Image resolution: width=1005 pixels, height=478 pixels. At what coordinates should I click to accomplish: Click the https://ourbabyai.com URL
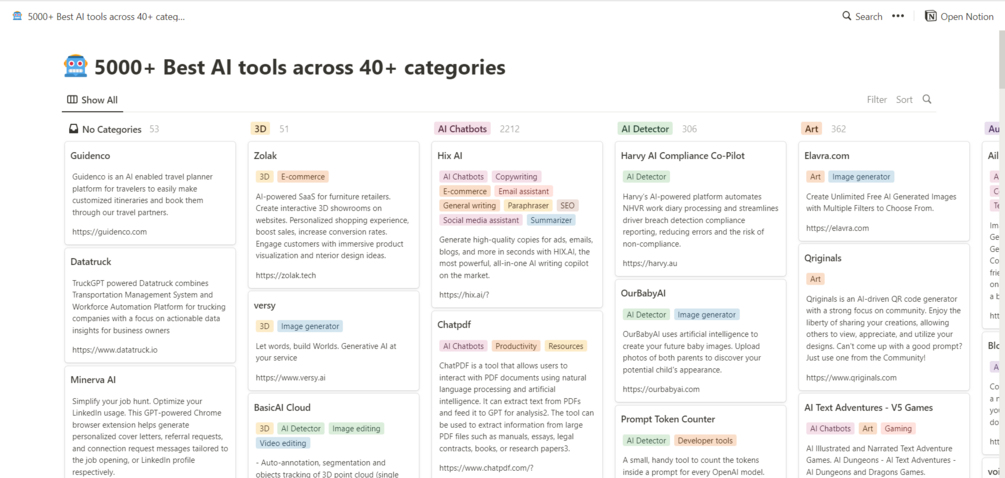661,389
